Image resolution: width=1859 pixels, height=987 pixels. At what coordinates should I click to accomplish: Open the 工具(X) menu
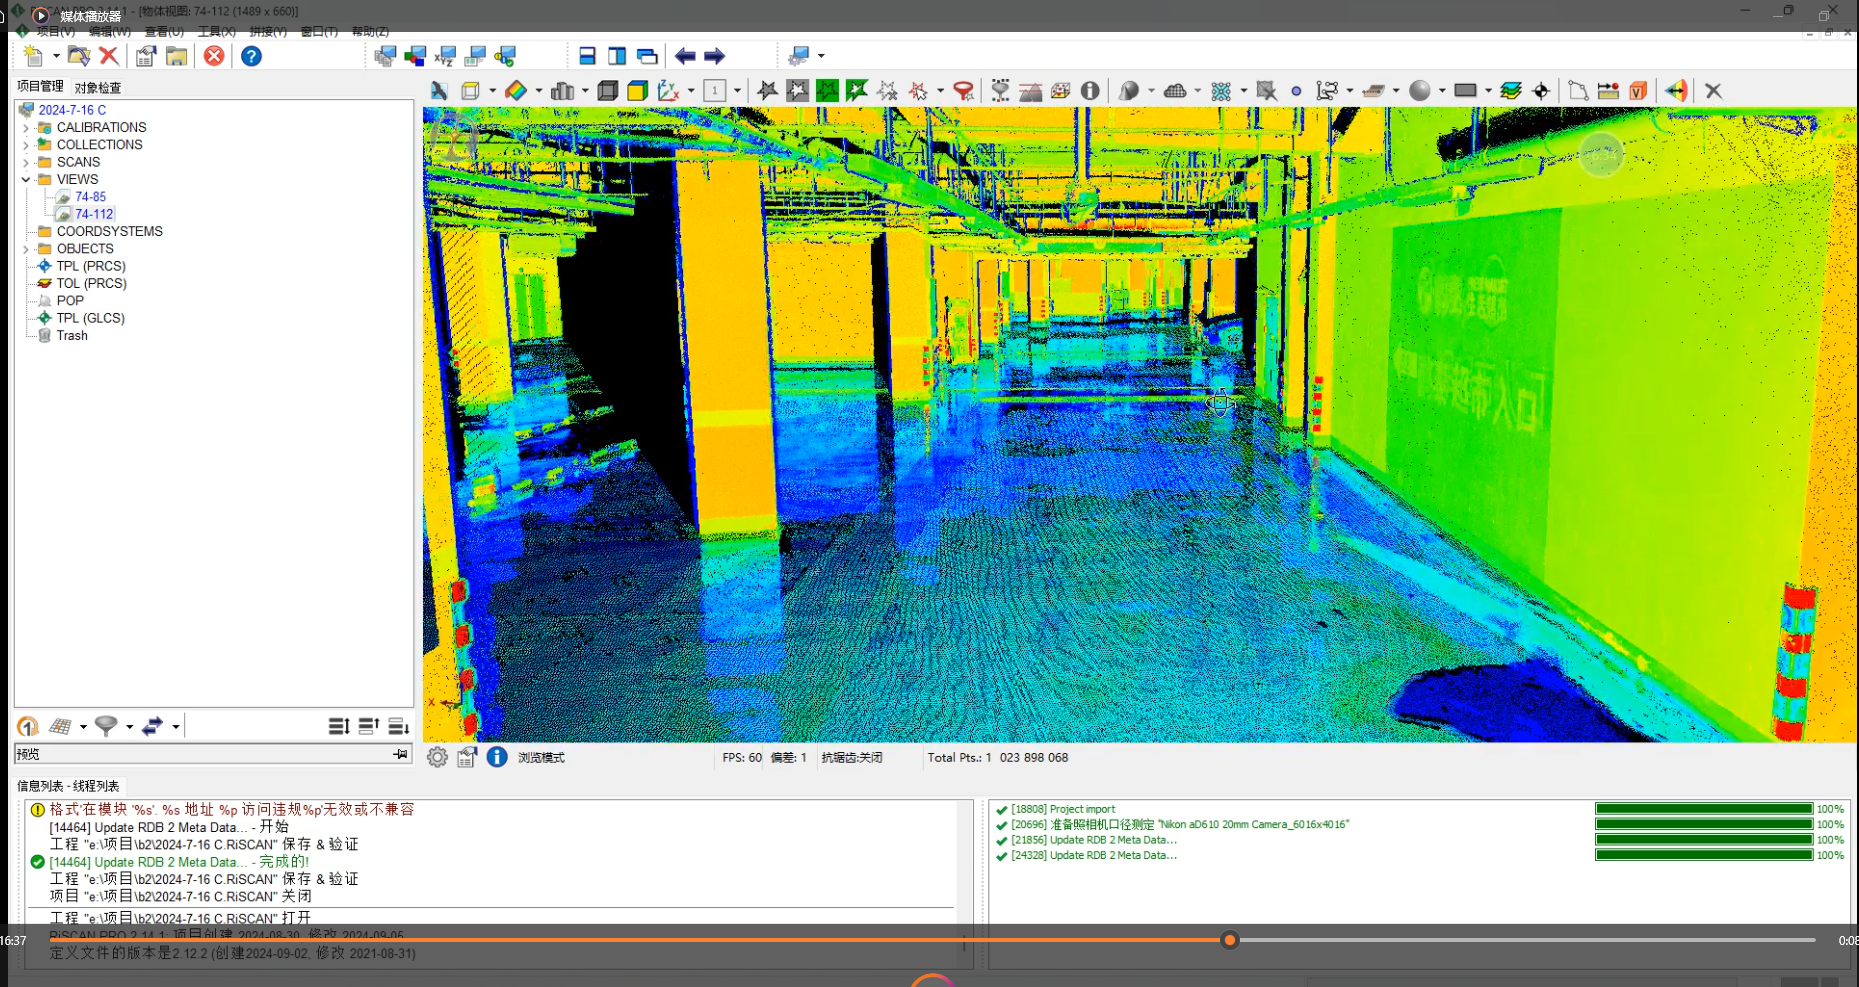click(x=216, y=32)
